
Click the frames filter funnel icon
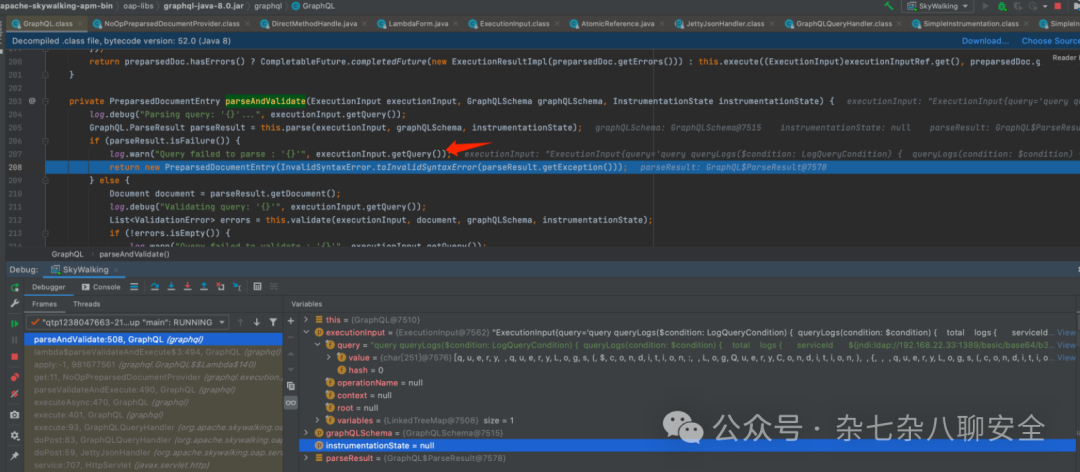[x=273, y=322]
